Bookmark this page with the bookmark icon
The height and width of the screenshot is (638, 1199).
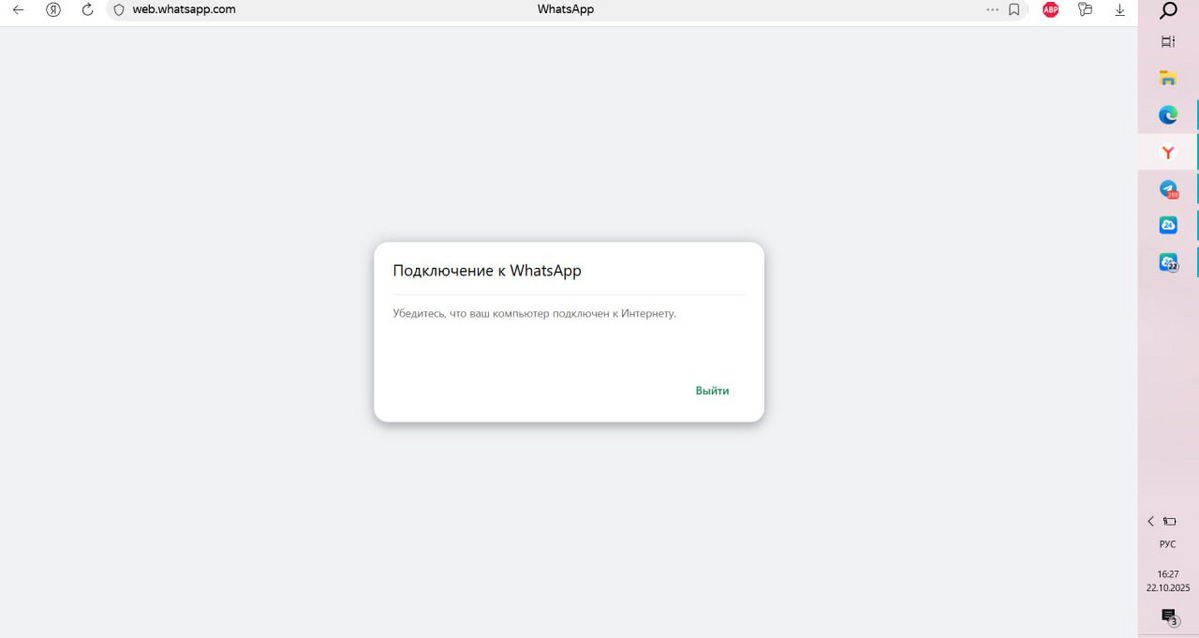point(1014,10)
